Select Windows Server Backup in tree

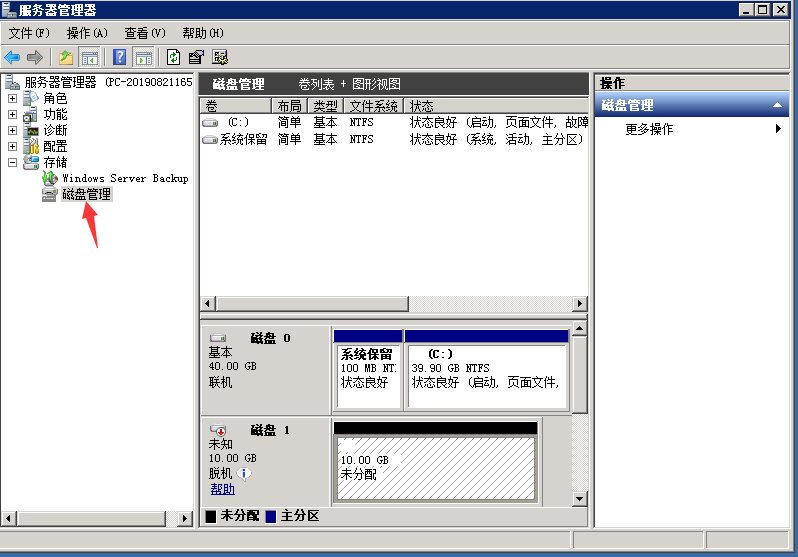tap(124, 178)
